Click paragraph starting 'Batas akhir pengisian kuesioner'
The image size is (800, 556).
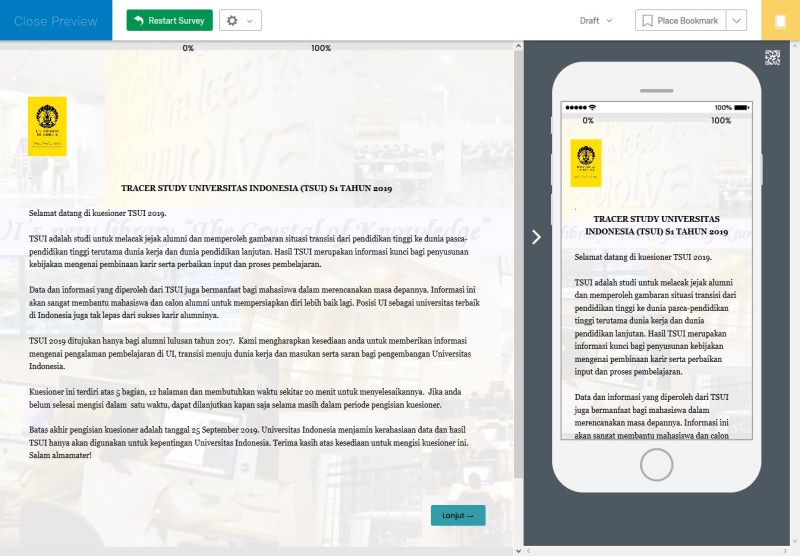click(249, 442)
